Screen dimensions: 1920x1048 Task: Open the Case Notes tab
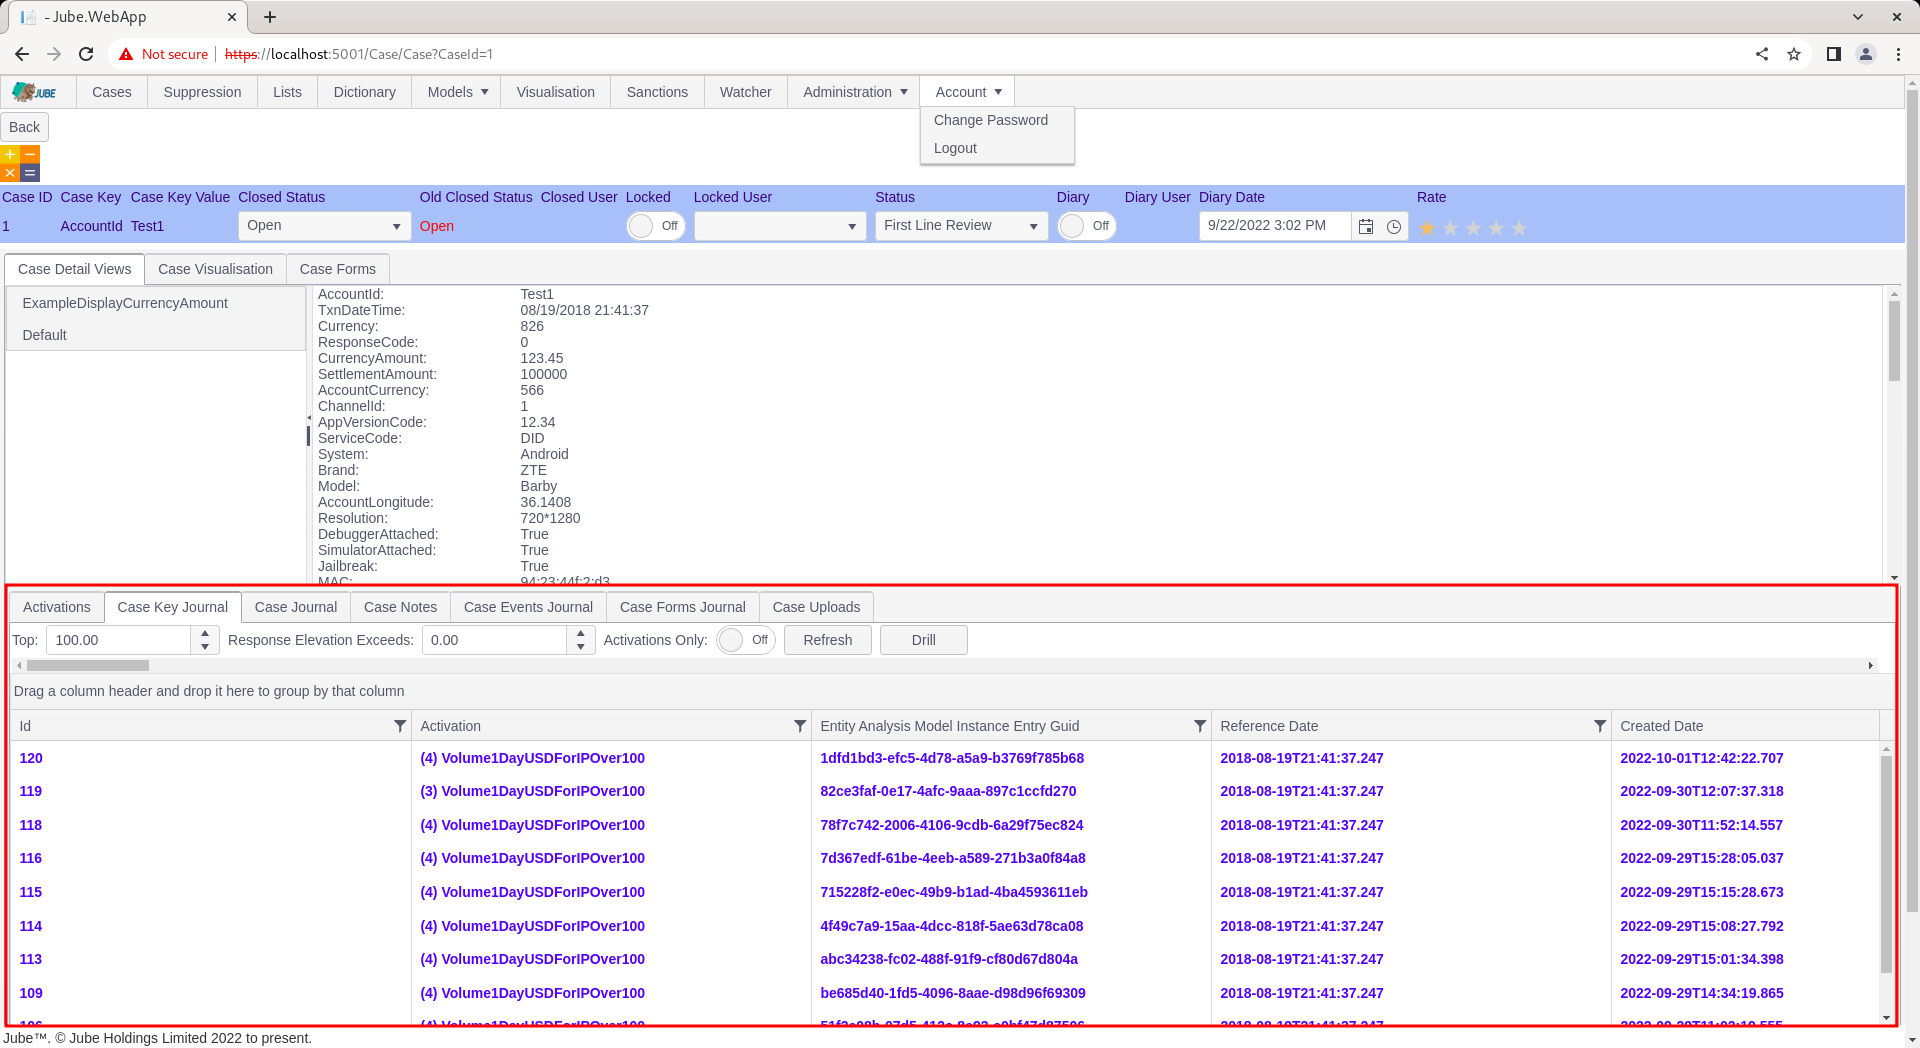[400, 607]
